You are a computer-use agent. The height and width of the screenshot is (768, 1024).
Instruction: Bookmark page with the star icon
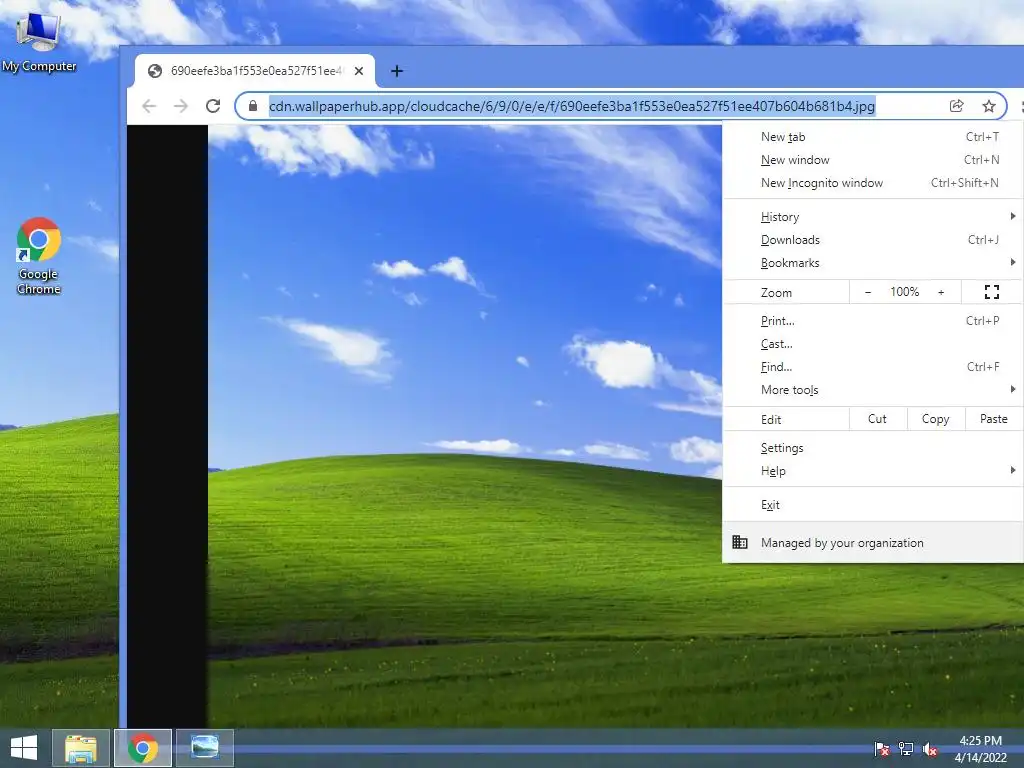989,106
